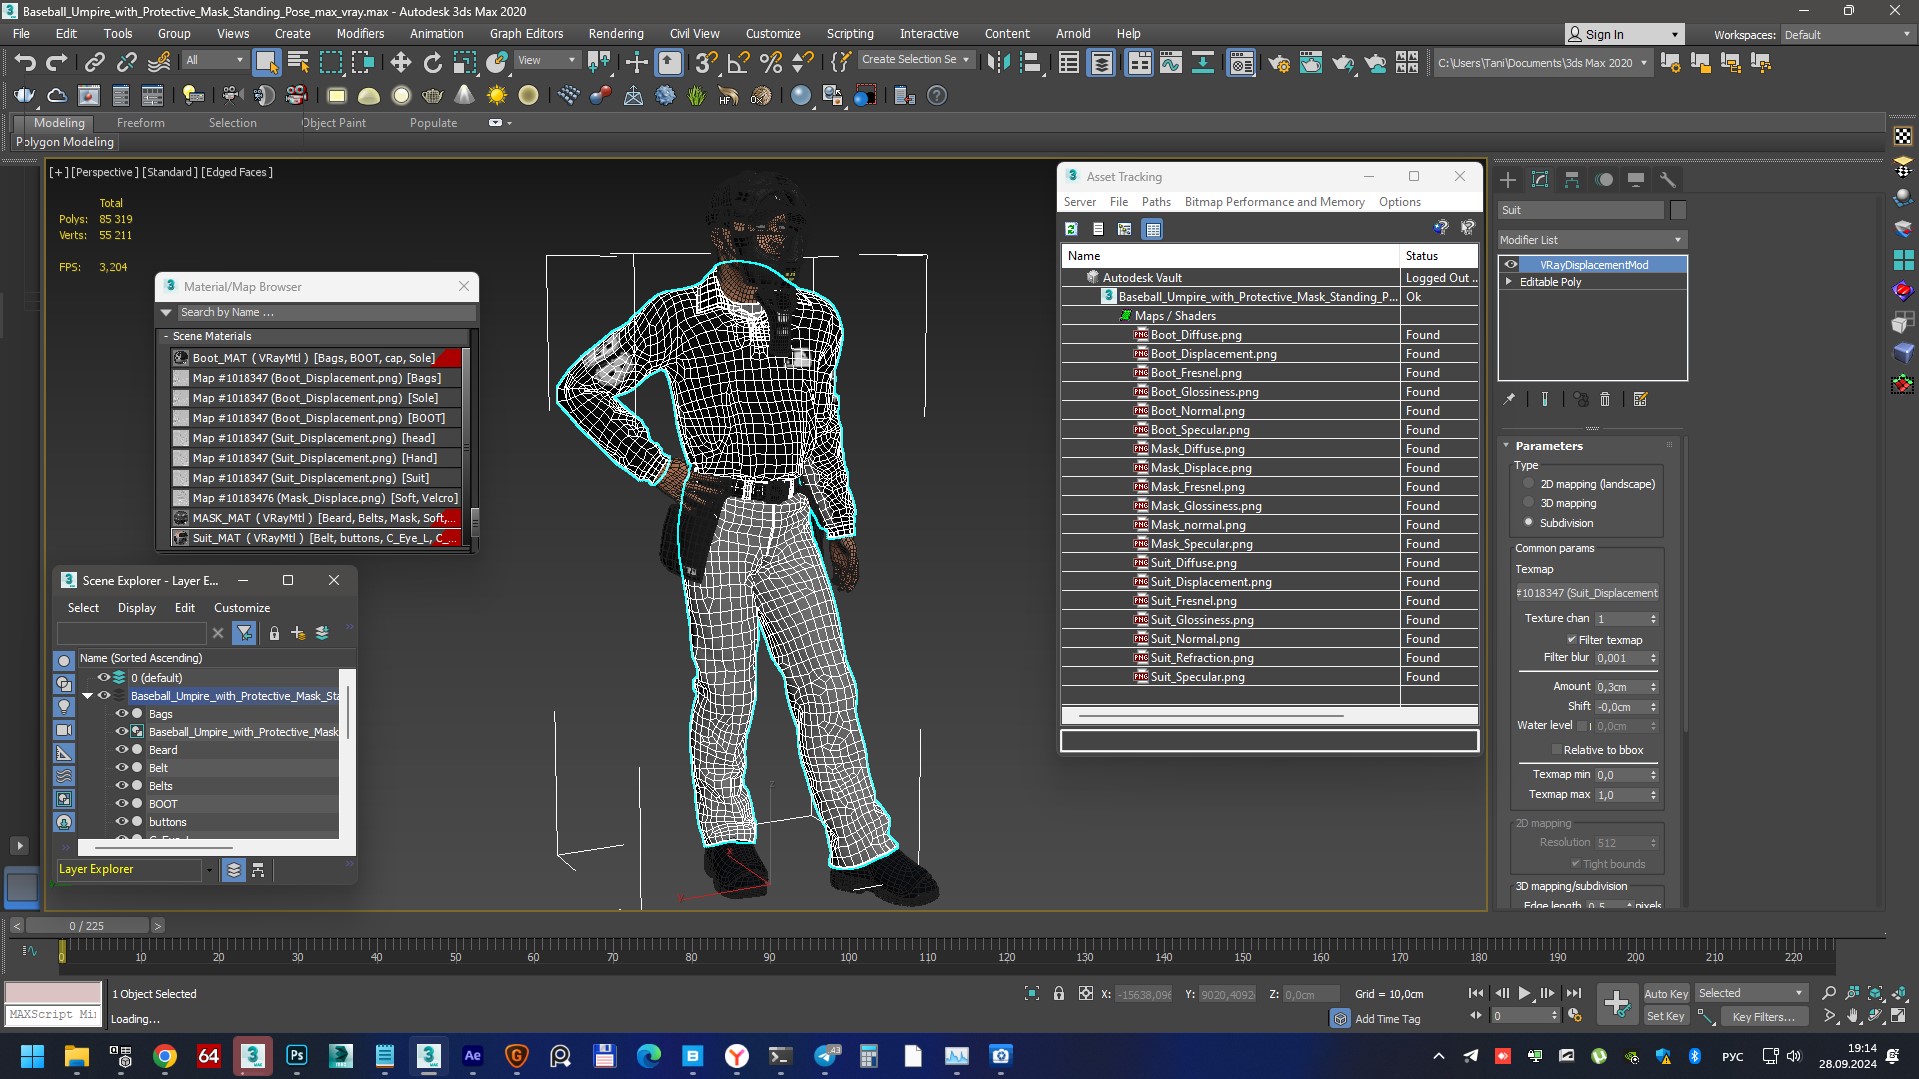Screen dimensions: 1919x1079
Task: Open Customize menu in Scene Explorer
Action: pyautogui.click(x=242, y=608)
